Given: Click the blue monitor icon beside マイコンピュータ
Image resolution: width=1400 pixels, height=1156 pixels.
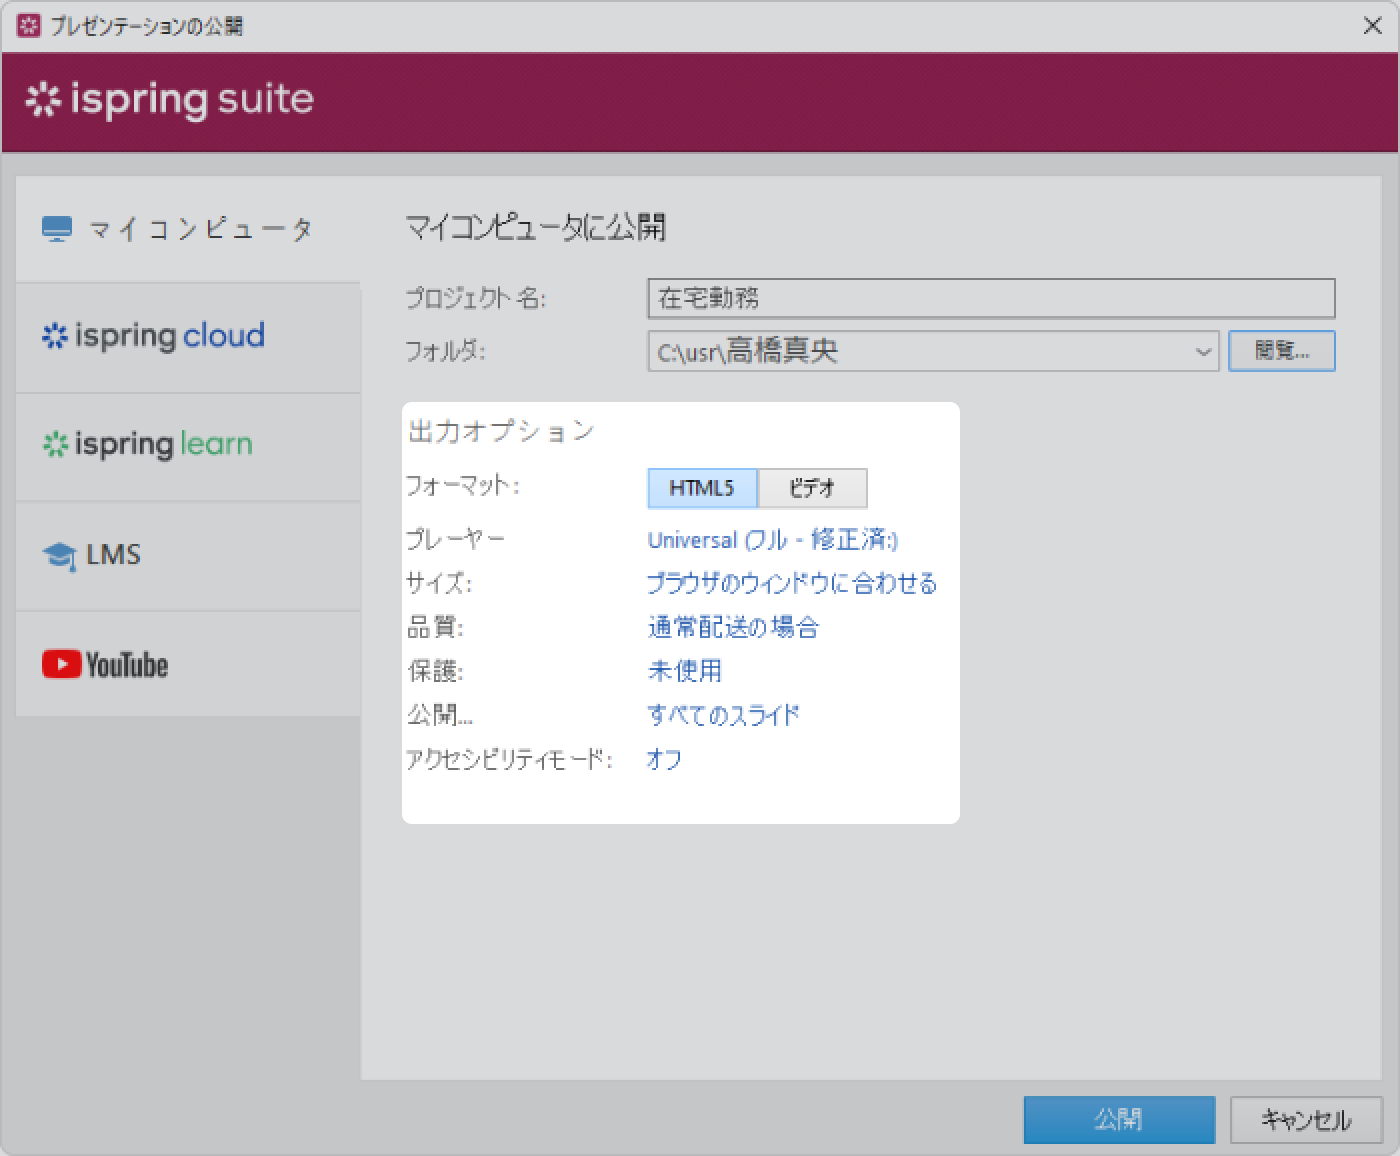Looking at the screenshot, I should (57, 230).
